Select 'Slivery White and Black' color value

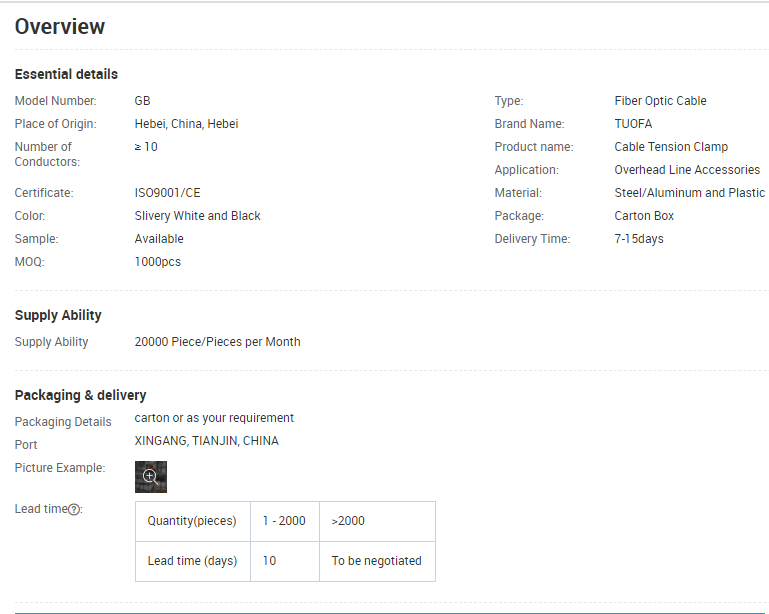197,216
